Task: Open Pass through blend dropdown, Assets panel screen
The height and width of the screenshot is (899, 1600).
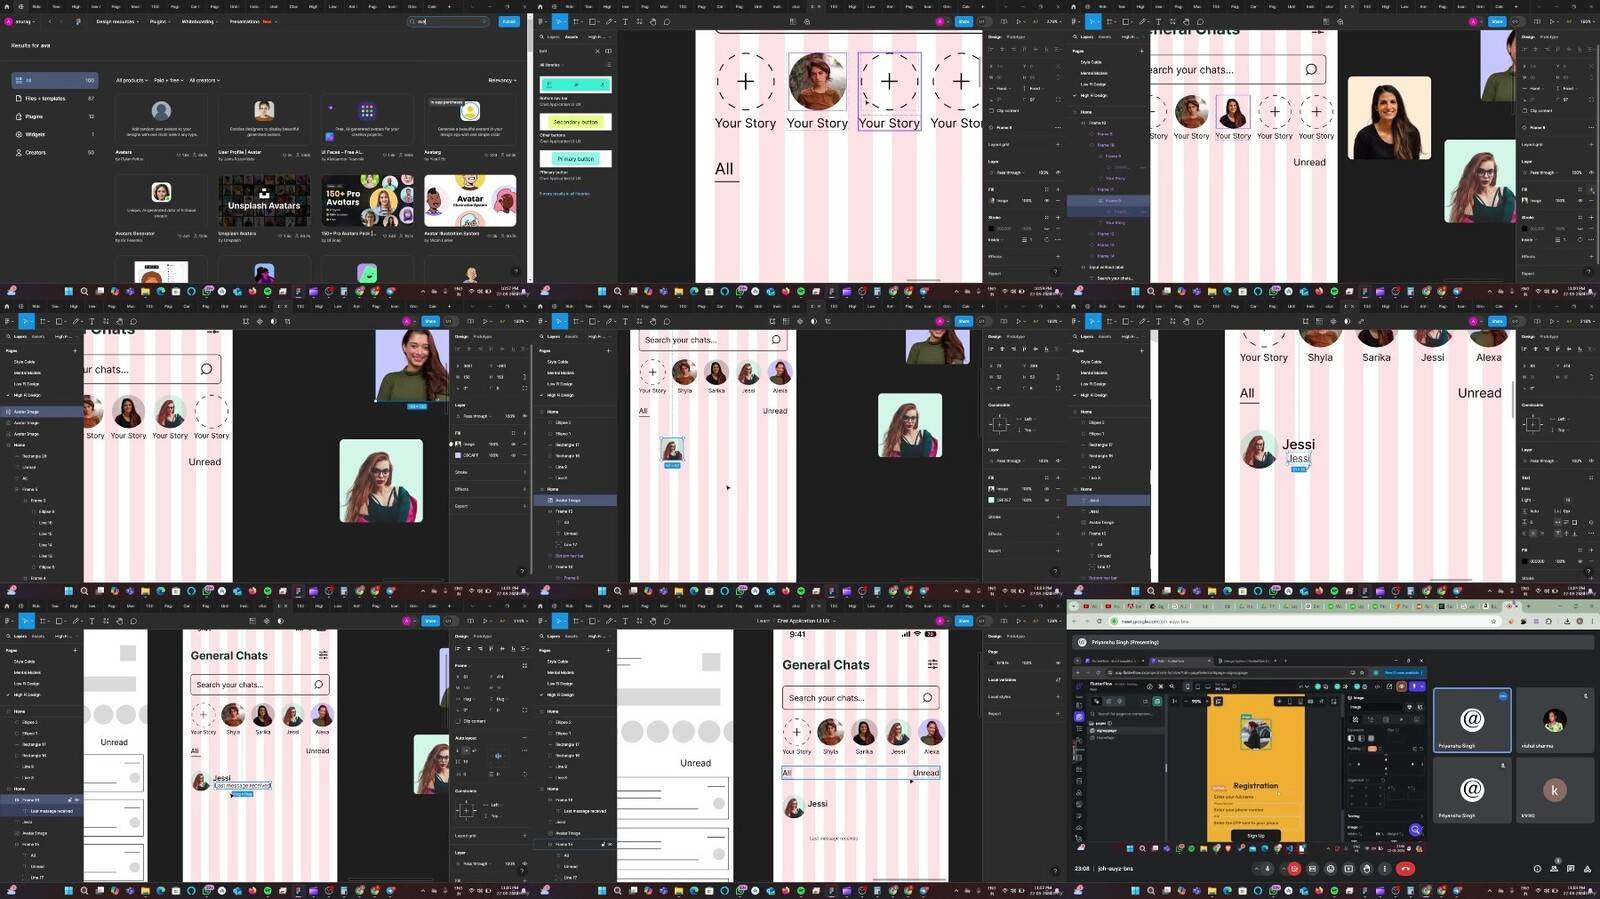Action: click(x=1009, y=172)
